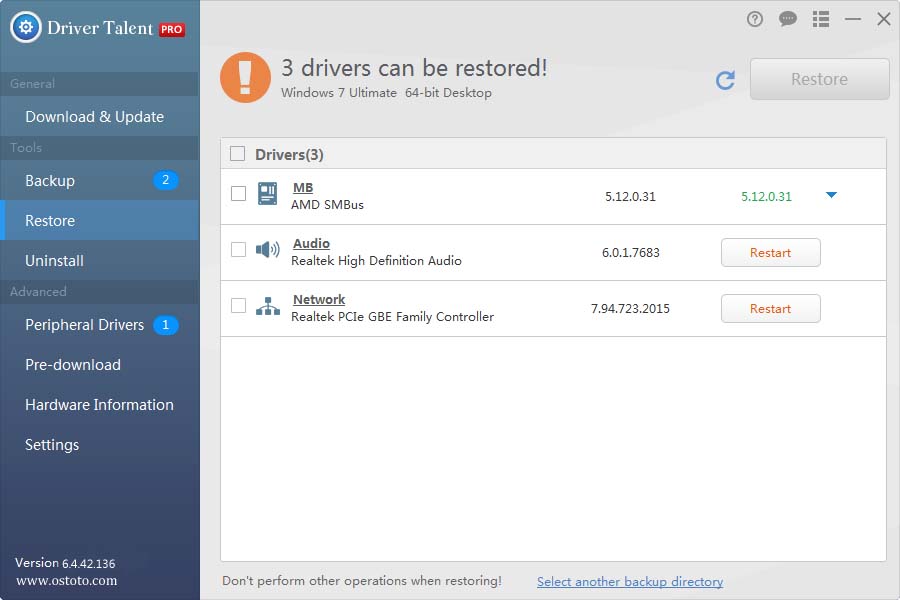
Task: Click the orange exclamation warning icon
Action: pyautogui.click(x=245, y=78)
